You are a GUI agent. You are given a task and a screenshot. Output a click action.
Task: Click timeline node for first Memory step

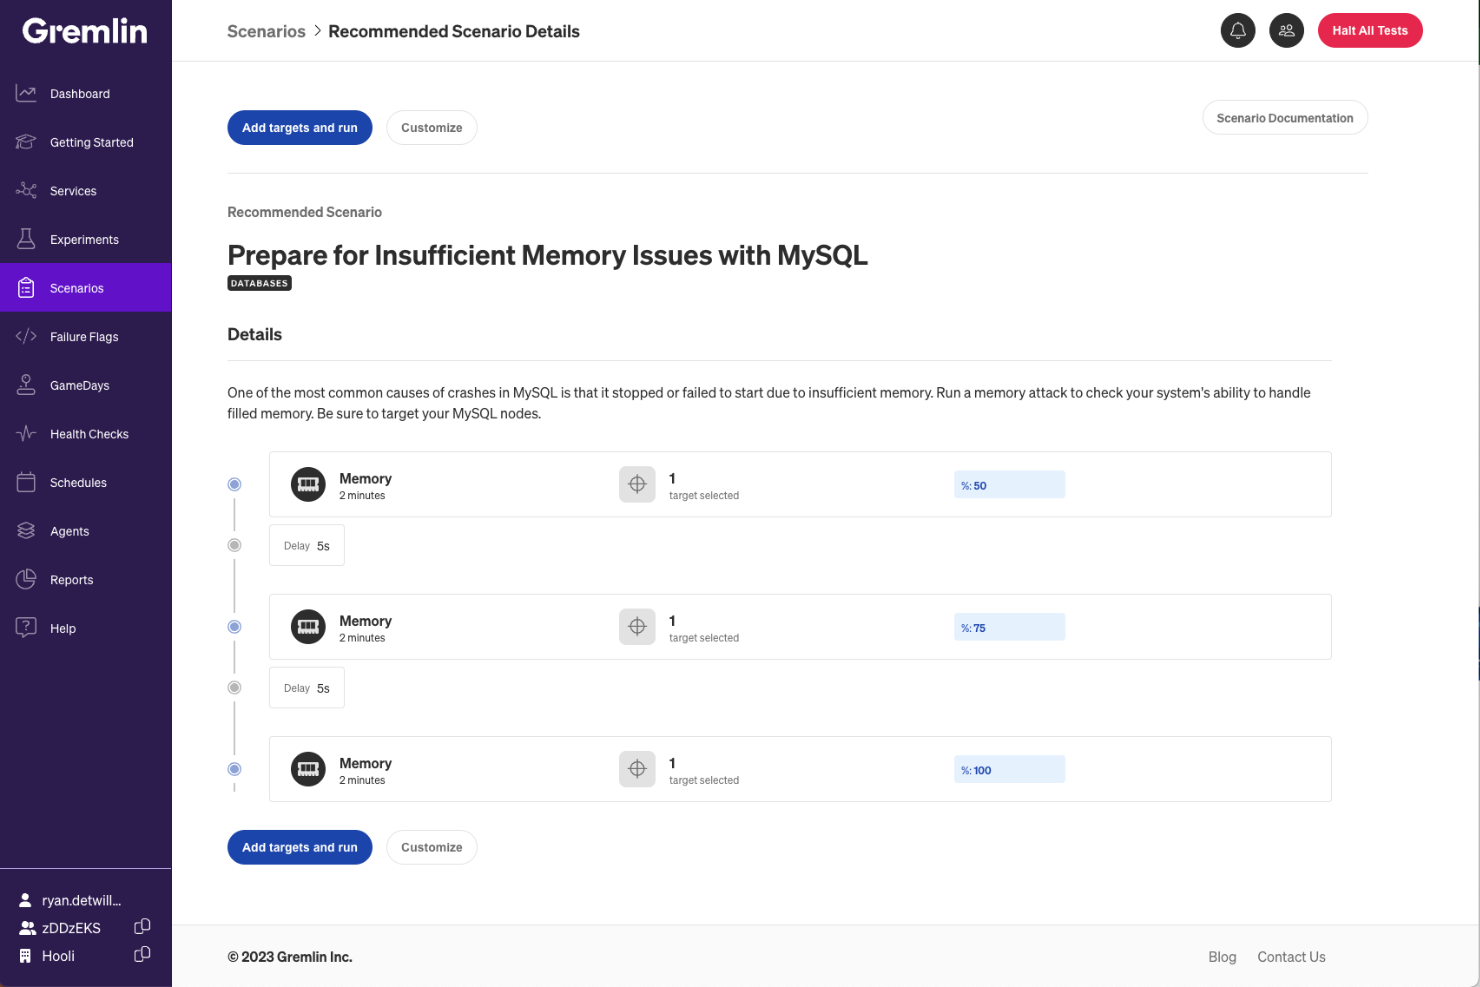coord(234,484)
